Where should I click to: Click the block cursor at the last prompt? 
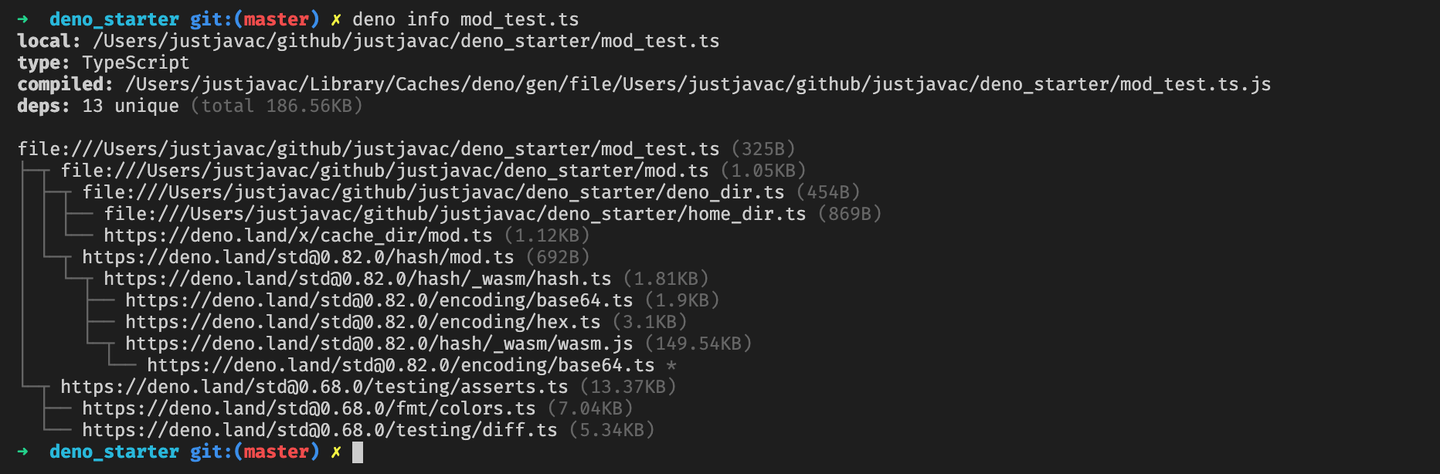(x=358, y=453)
